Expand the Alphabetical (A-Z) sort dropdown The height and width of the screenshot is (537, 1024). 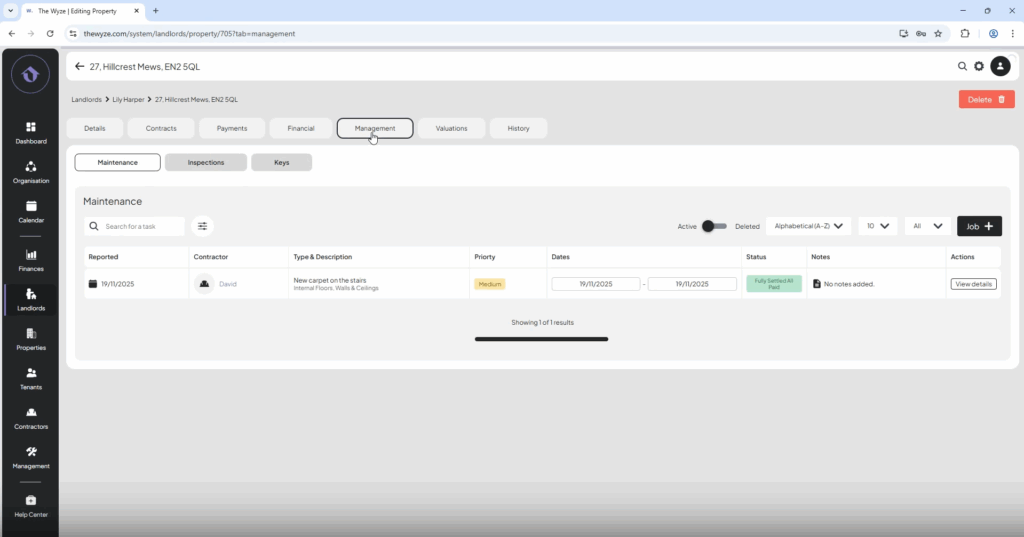pos(808,227)
